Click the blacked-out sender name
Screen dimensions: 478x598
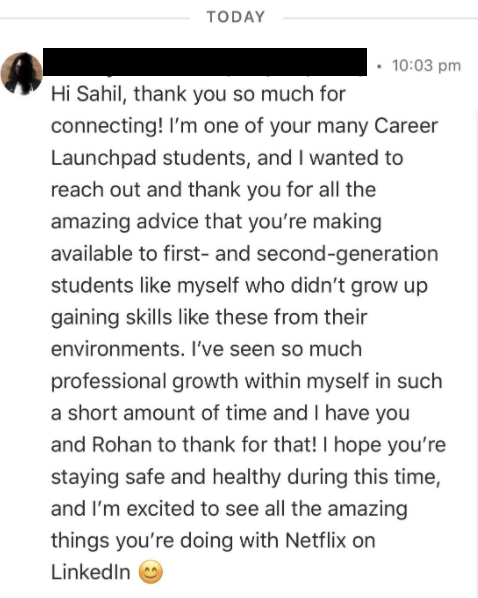(x=205, y=62)
